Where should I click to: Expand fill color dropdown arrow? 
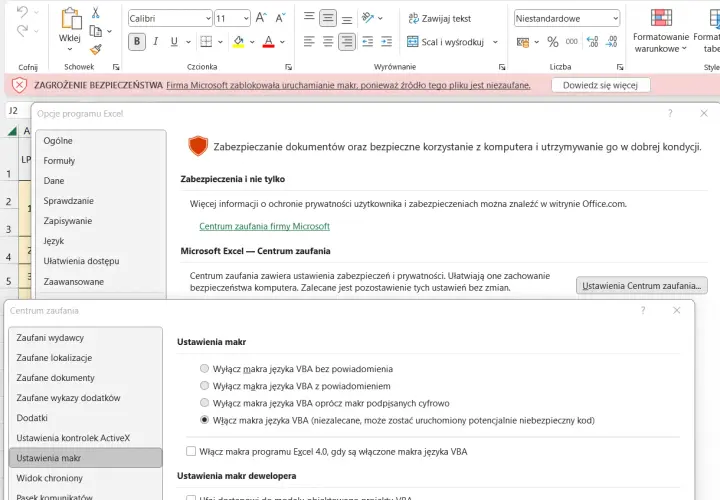point(252,42)
